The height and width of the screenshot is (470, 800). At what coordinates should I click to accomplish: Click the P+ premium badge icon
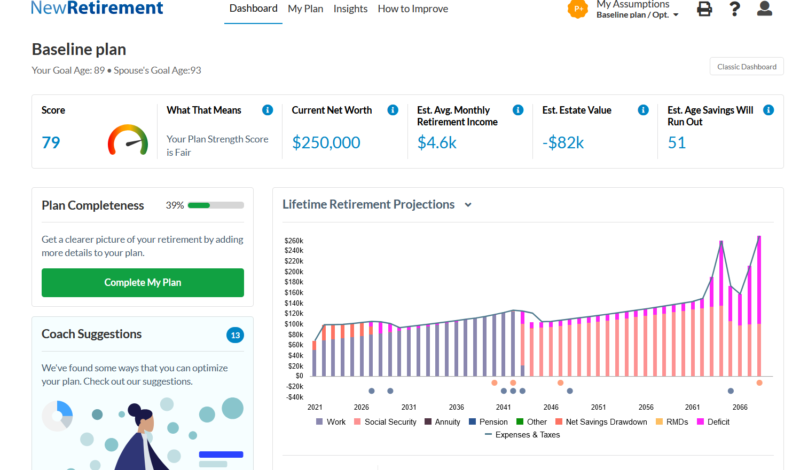coord(577,9)
